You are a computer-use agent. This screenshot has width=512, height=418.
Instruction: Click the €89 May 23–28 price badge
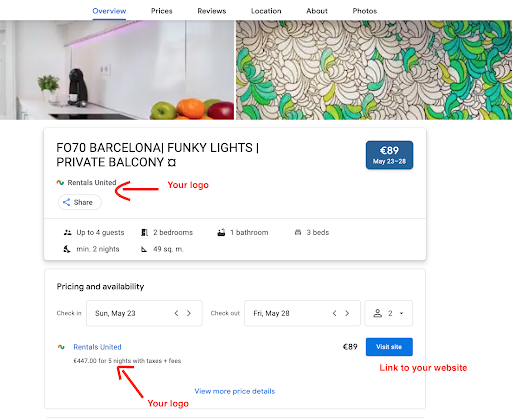point(389,155)
